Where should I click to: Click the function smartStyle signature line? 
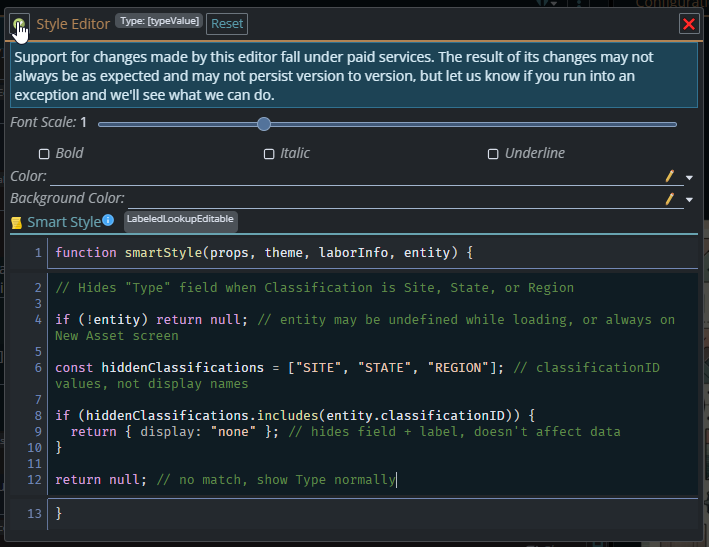pyautogui.click(x=264, y=253)
